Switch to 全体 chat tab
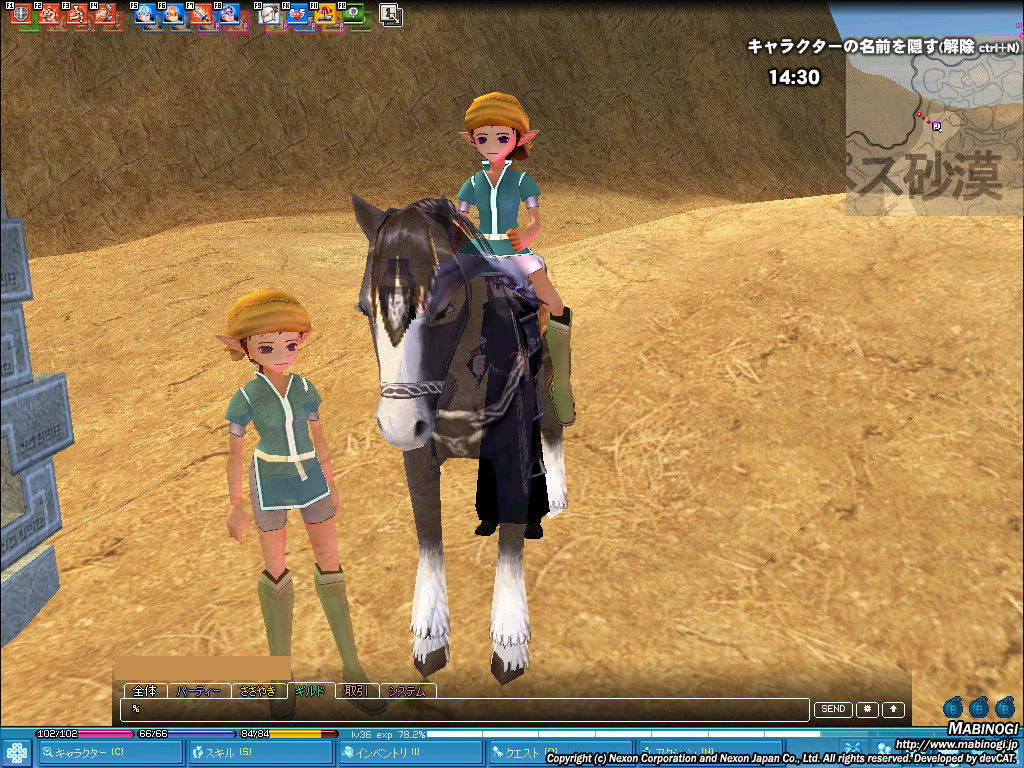 pyautogui.click(x=145, y=691)
